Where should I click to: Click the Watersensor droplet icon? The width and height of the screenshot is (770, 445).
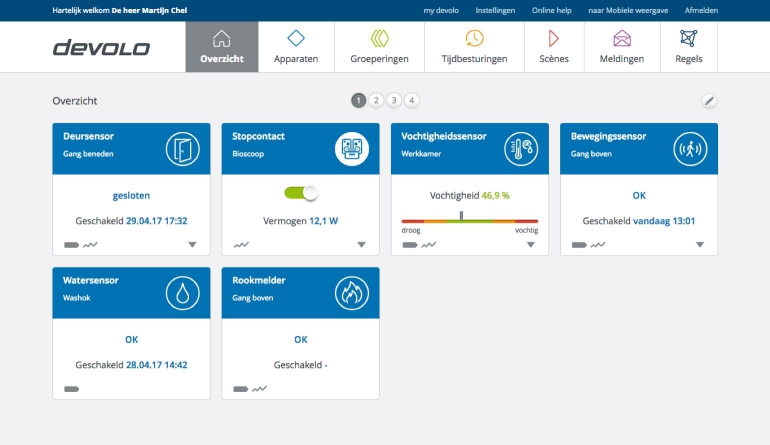pos(183,292)
